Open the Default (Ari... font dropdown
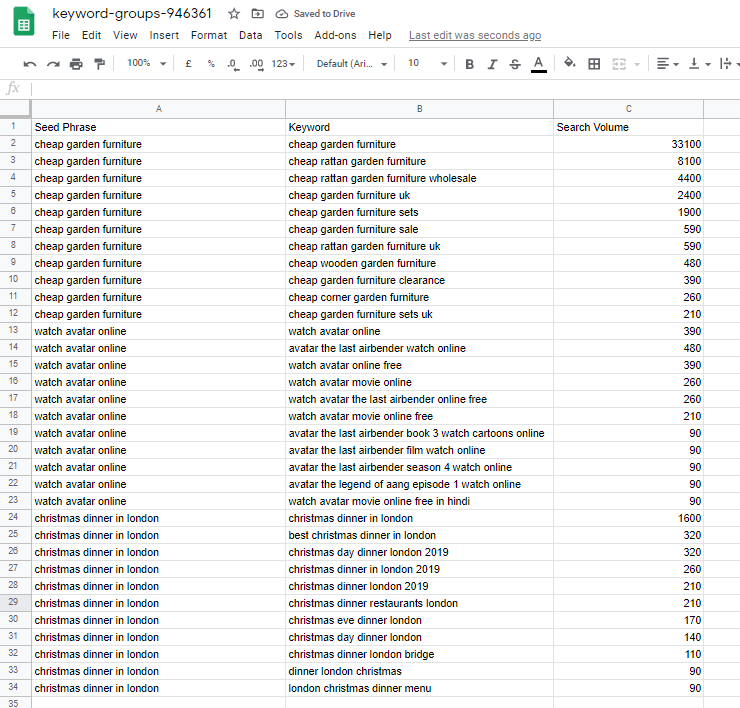 pos(352,64)
